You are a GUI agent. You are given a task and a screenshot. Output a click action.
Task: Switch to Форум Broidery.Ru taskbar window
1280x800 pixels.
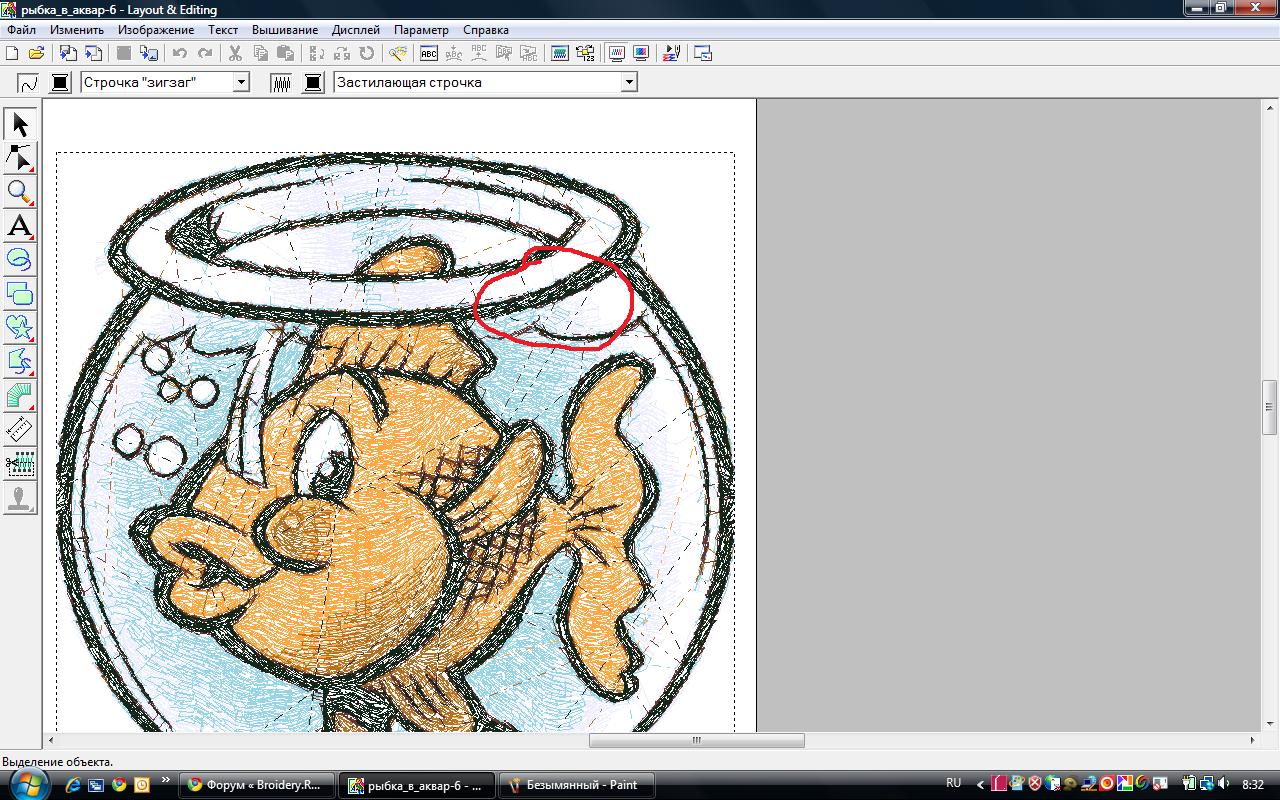pos(256,785)
